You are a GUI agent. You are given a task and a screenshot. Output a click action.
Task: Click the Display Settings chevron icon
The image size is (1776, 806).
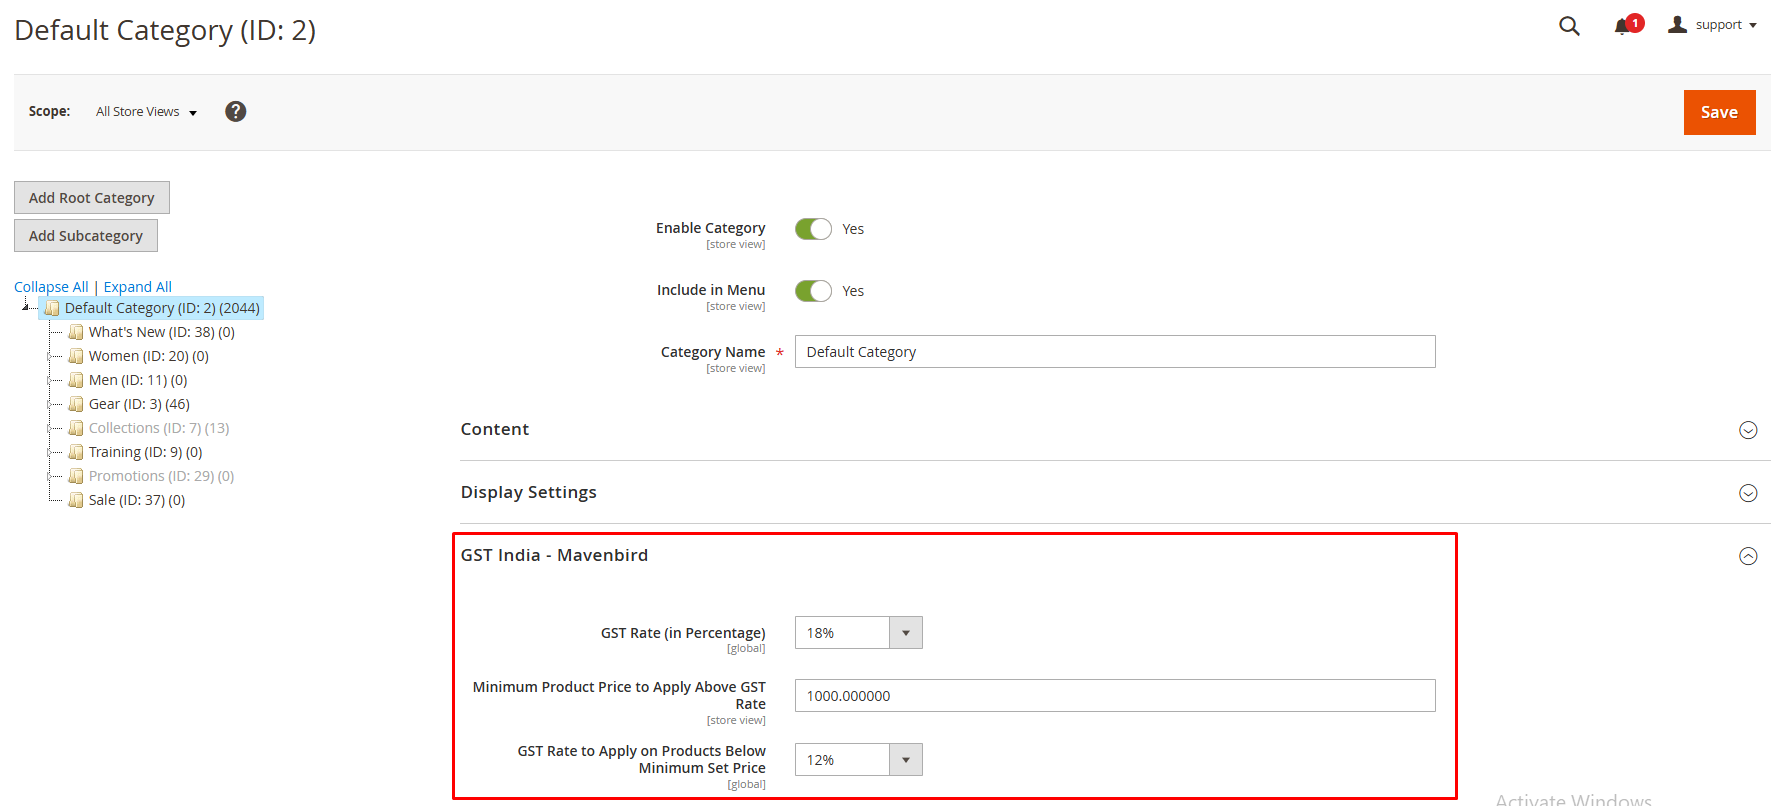click(x=1748, y=493)
